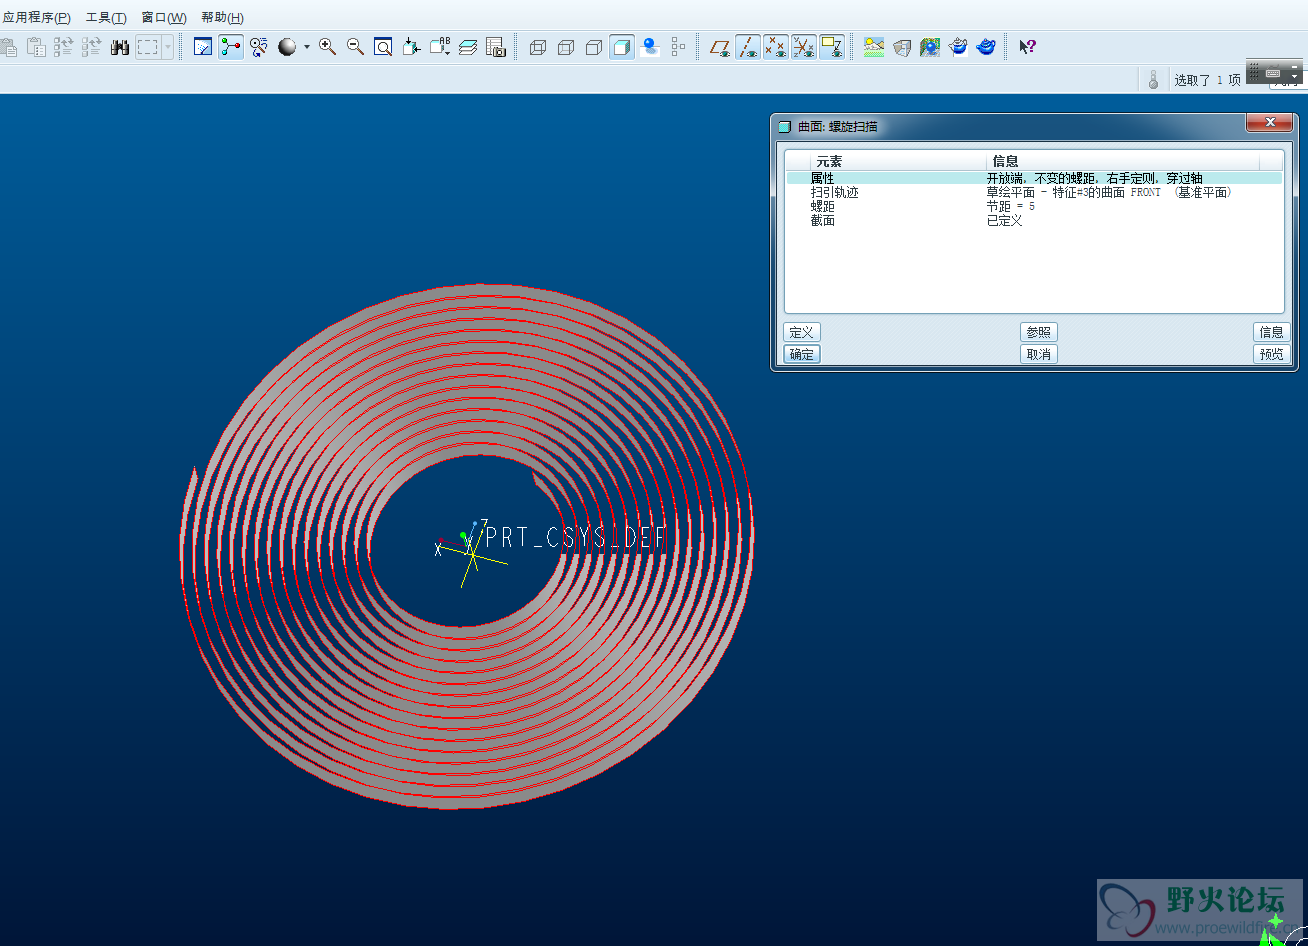Click the 确定 button in dialog
The image size is (1308, 946).
click(802, 354)
